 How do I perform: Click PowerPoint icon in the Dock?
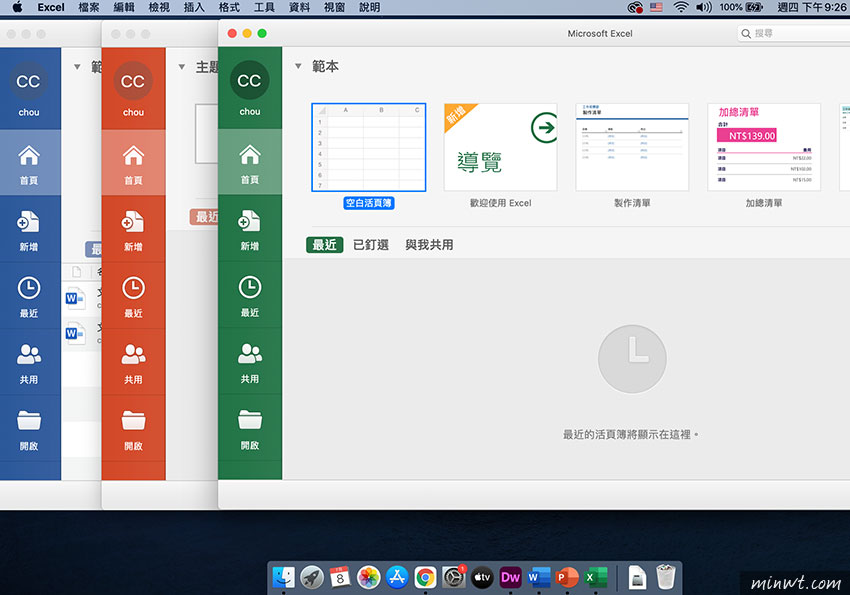(567, 577)
